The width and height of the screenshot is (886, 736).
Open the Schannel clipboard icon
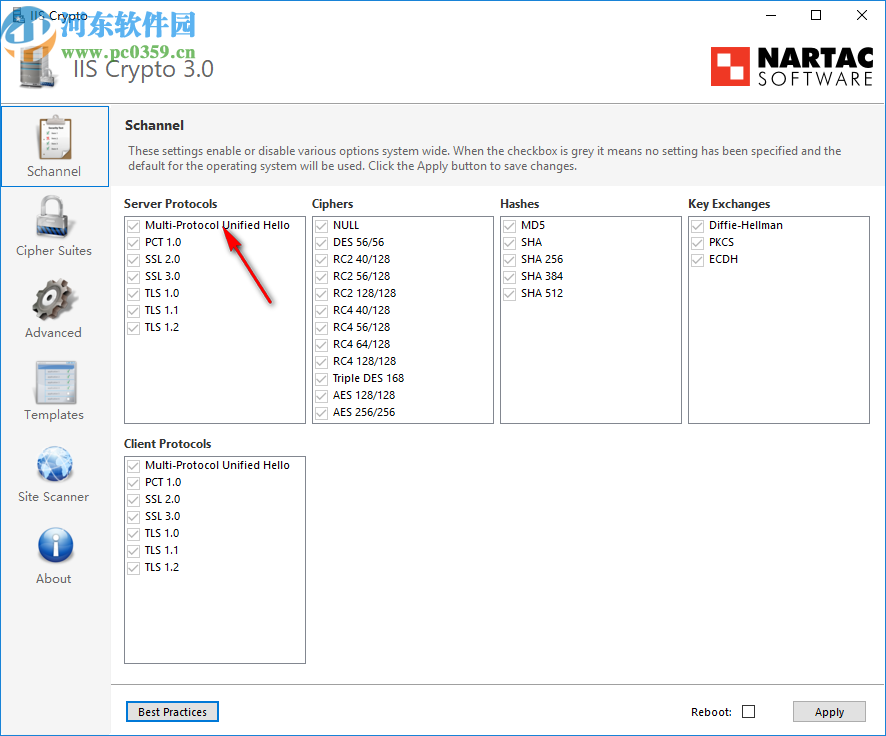[x=55, y=137]
